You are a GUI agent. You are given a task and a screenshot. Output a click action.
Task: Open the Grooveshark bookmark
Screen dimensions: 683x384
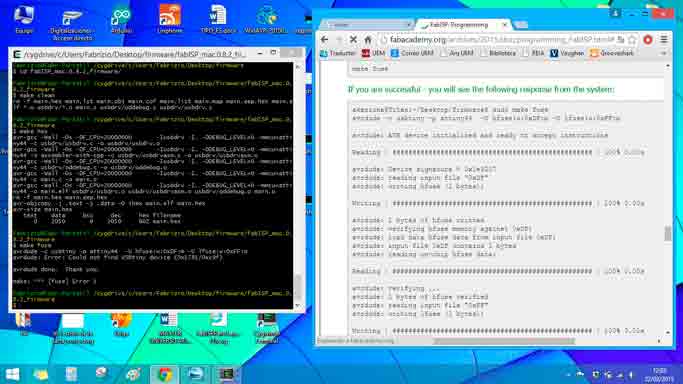pos(612,53)
